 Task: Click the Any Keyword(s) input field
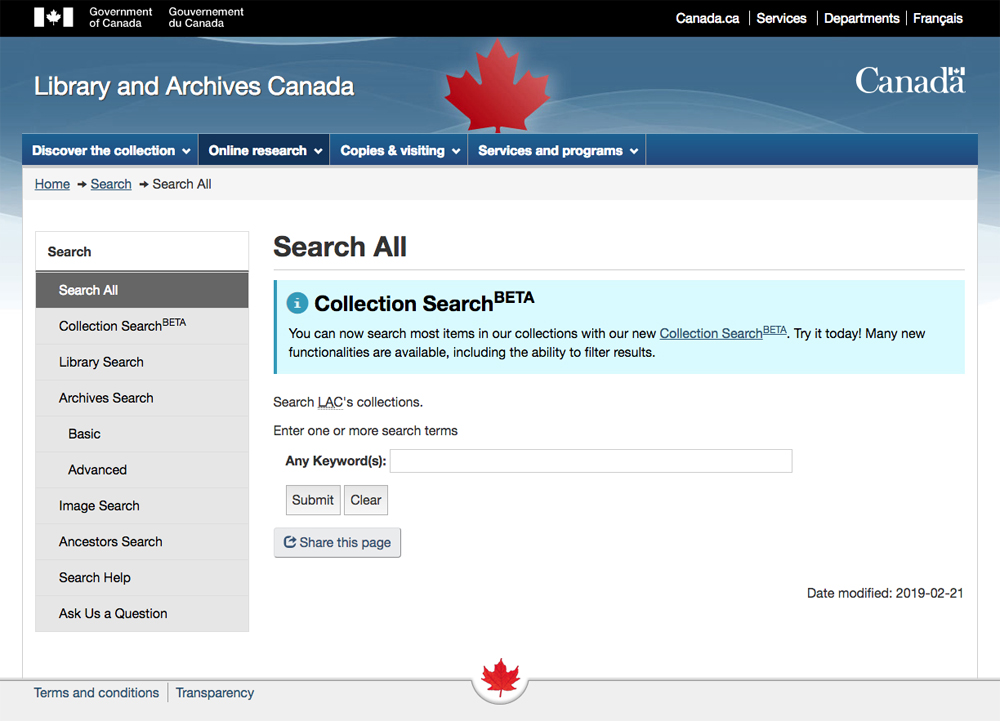(591, 461)
